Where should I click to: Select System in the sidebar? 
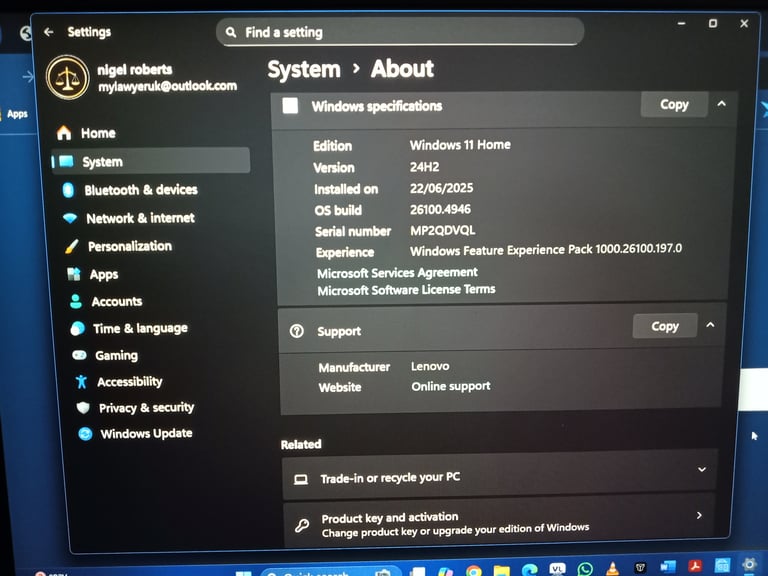click(x=151, y=161)
